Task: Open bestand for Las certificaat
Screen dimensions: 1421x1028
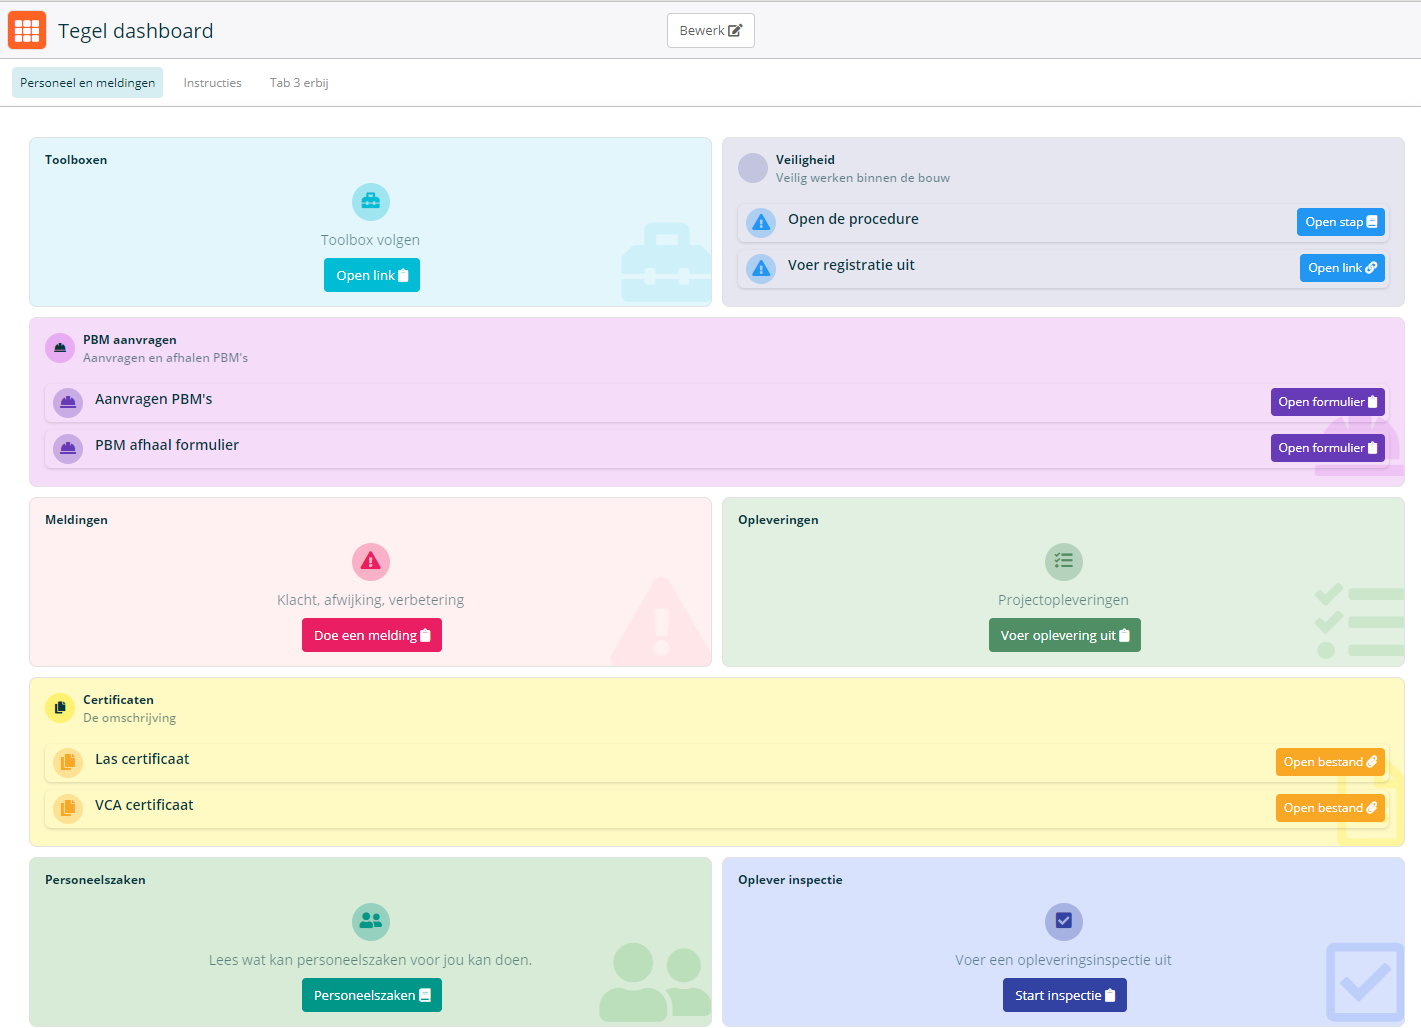Action: click(1329, 762)
